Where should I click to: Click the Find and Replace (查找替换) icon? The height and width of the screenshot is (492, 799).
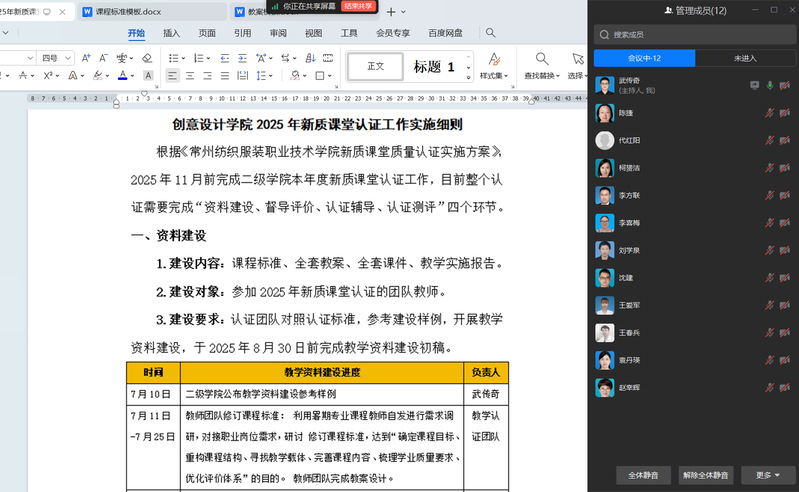(542, 59)
